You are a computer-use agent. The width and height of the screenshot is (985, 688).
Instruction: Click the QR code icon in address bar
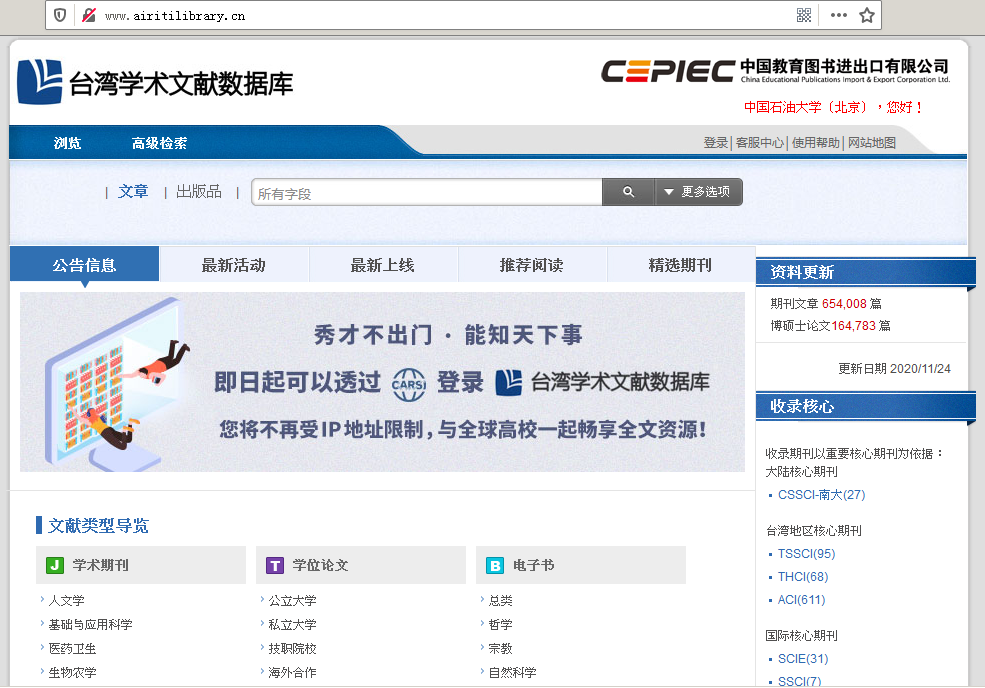[x=803, y=15]
